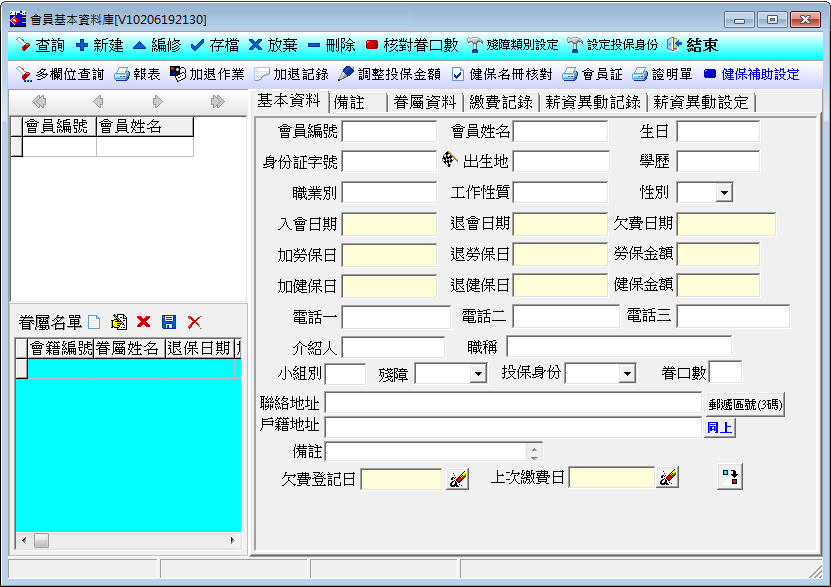The image size is (831, 587).
Task: Delete the record via 刪除 icon
Action: pyautogui.click(x=314, y=45)
